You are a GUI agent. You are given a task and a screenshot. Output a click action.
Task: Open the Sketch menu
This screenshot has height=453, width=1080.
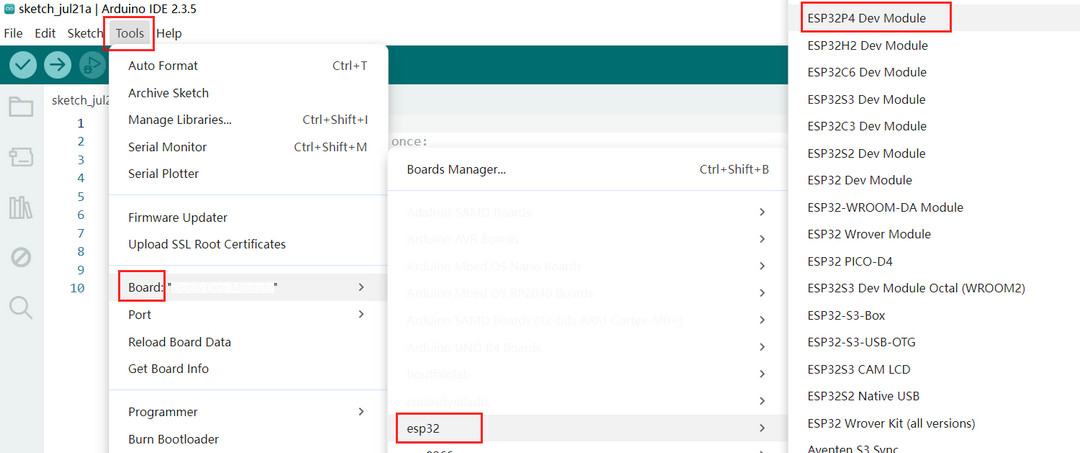85,33
